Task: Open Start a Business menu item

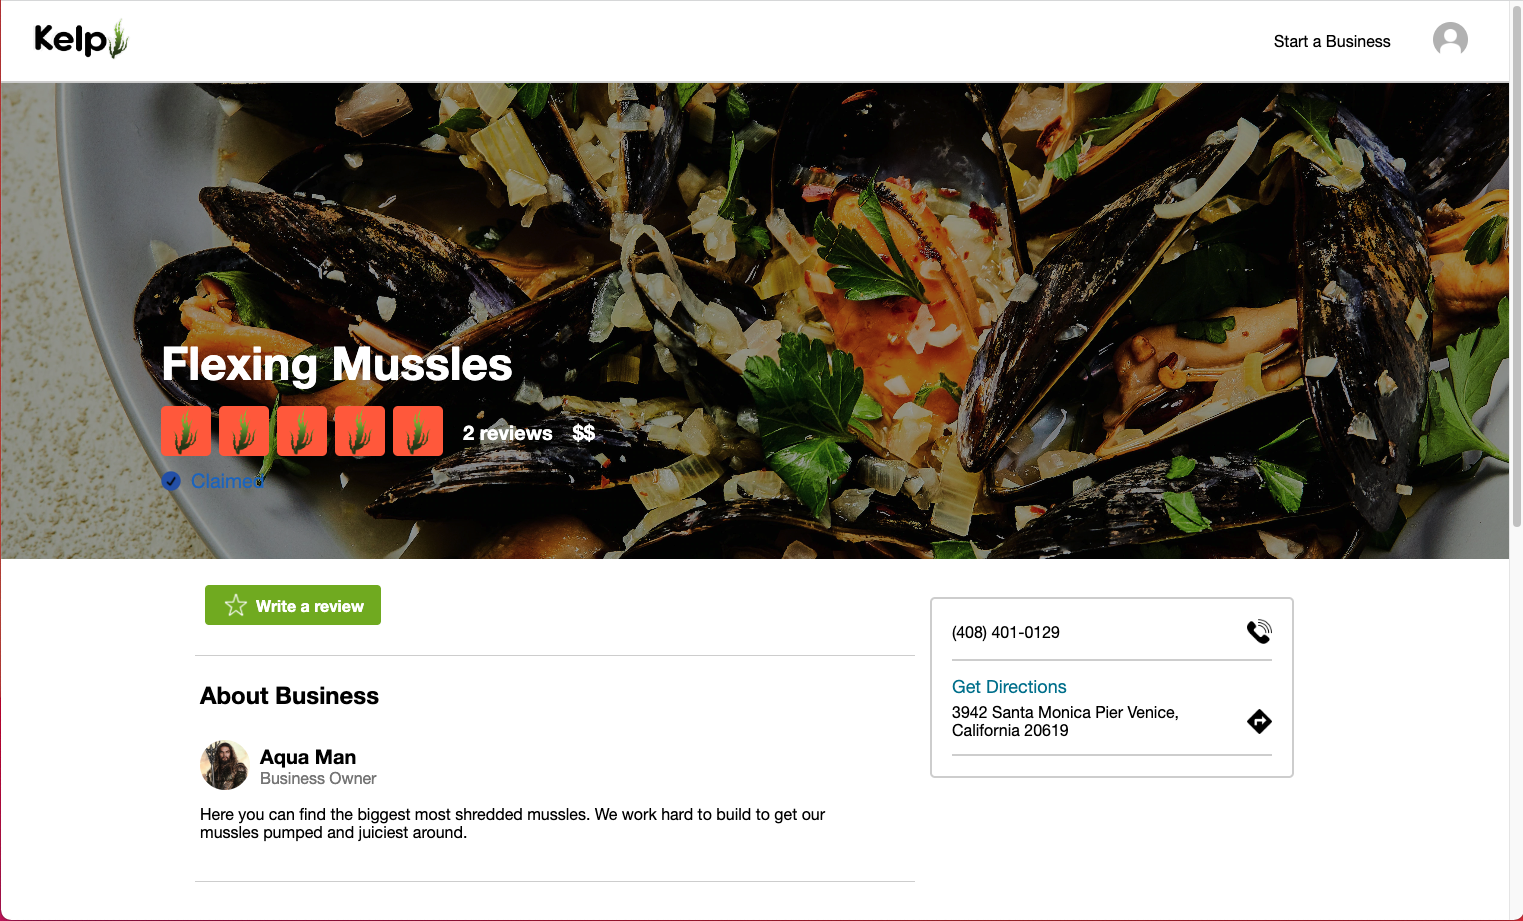Action: [x=1332, y=41]
